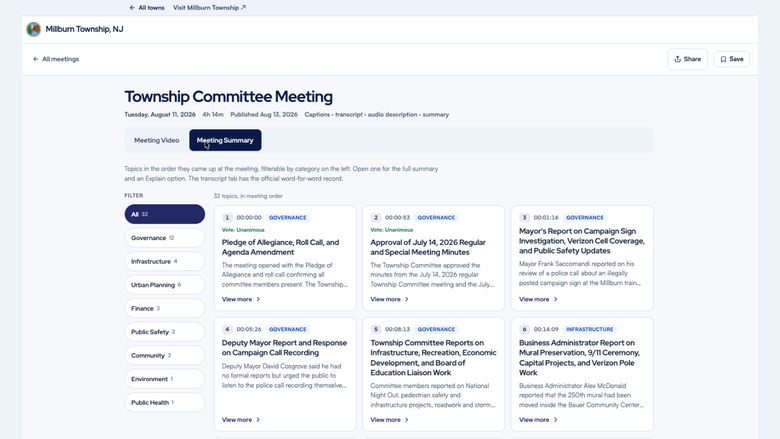Click the 00:05:26 timestamp on card 4

click(x=249, y=329)
